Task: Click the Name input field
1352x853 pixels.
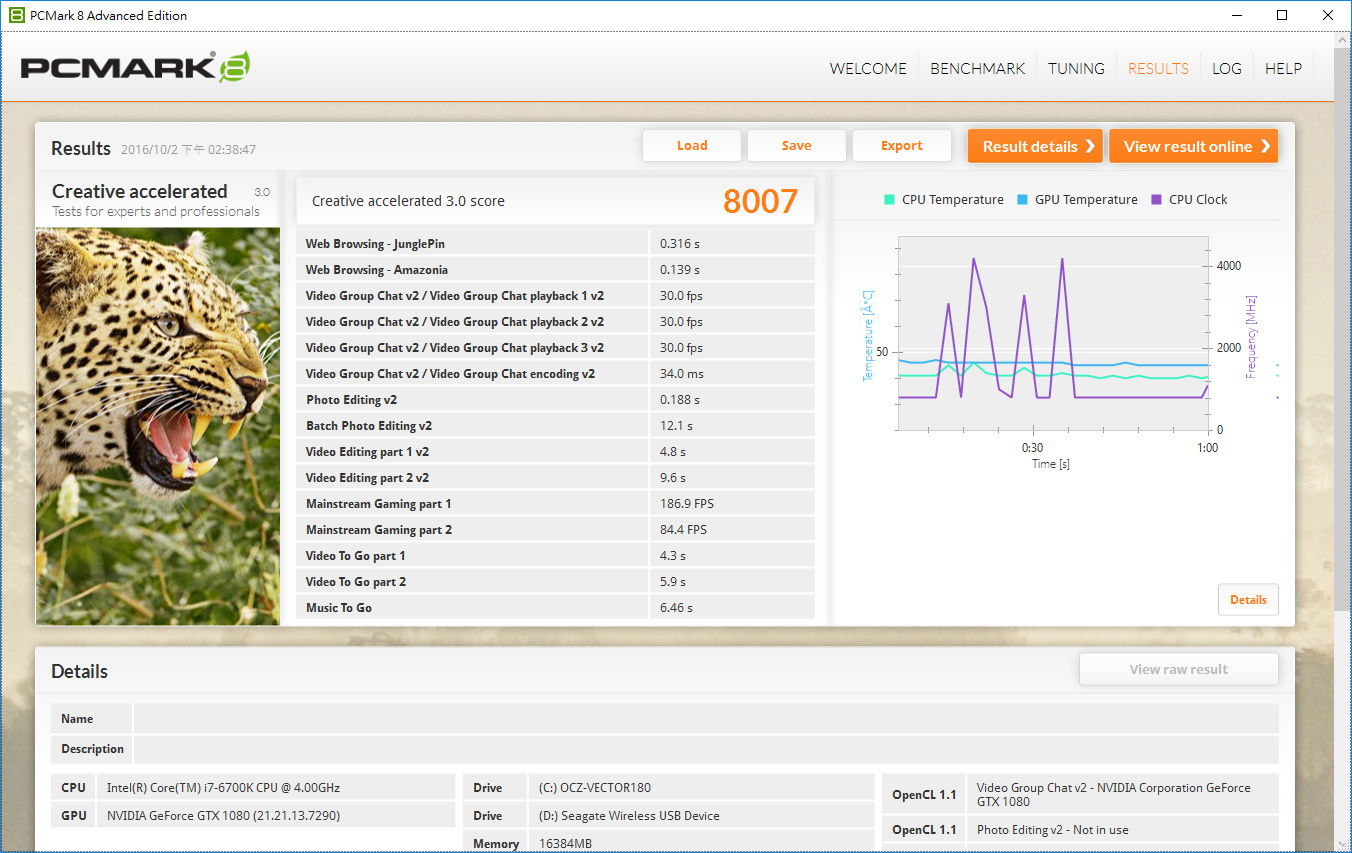Action: click(705, 719)
